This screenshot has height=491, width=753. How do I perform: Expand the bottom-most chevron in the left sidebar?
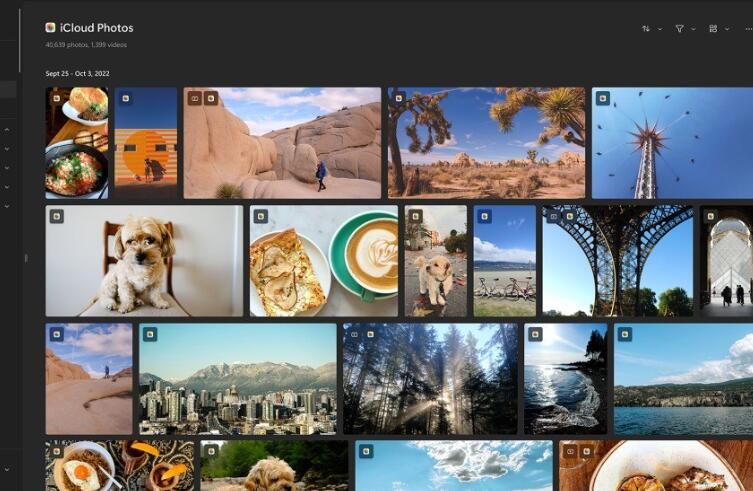[7, 469]
